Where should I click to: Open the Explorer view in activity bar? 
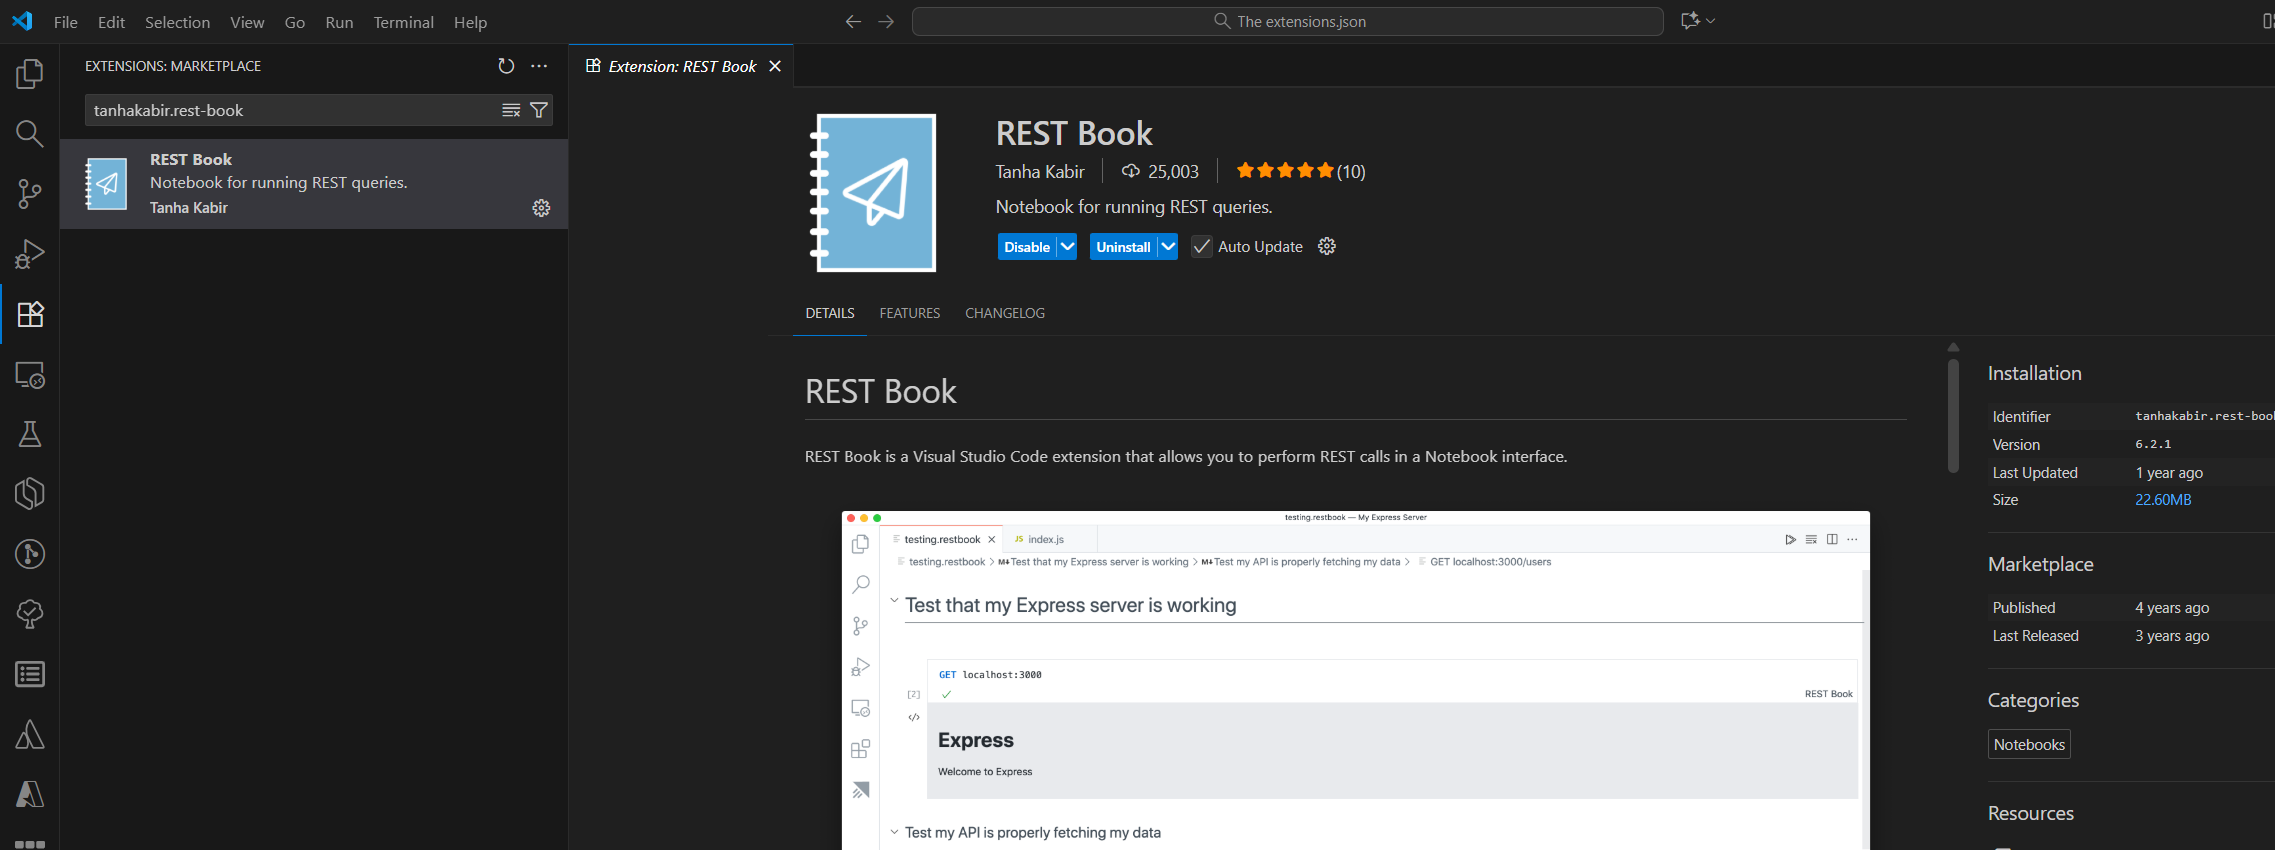30,74
